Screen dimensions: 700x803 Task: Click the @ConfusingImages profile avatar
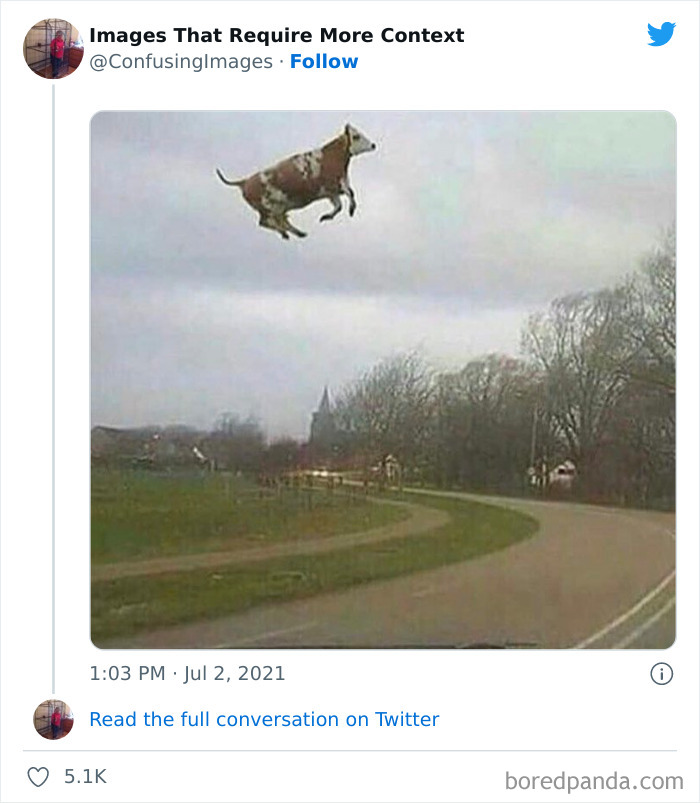[52, 48]
